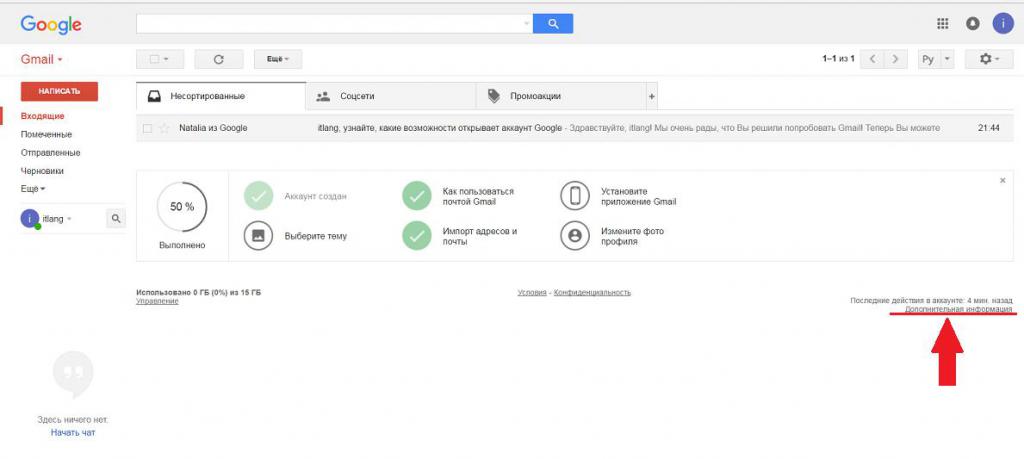Open the Gmail product dropdown
This screenshot has height=459, width=1024.
point(41,59)
